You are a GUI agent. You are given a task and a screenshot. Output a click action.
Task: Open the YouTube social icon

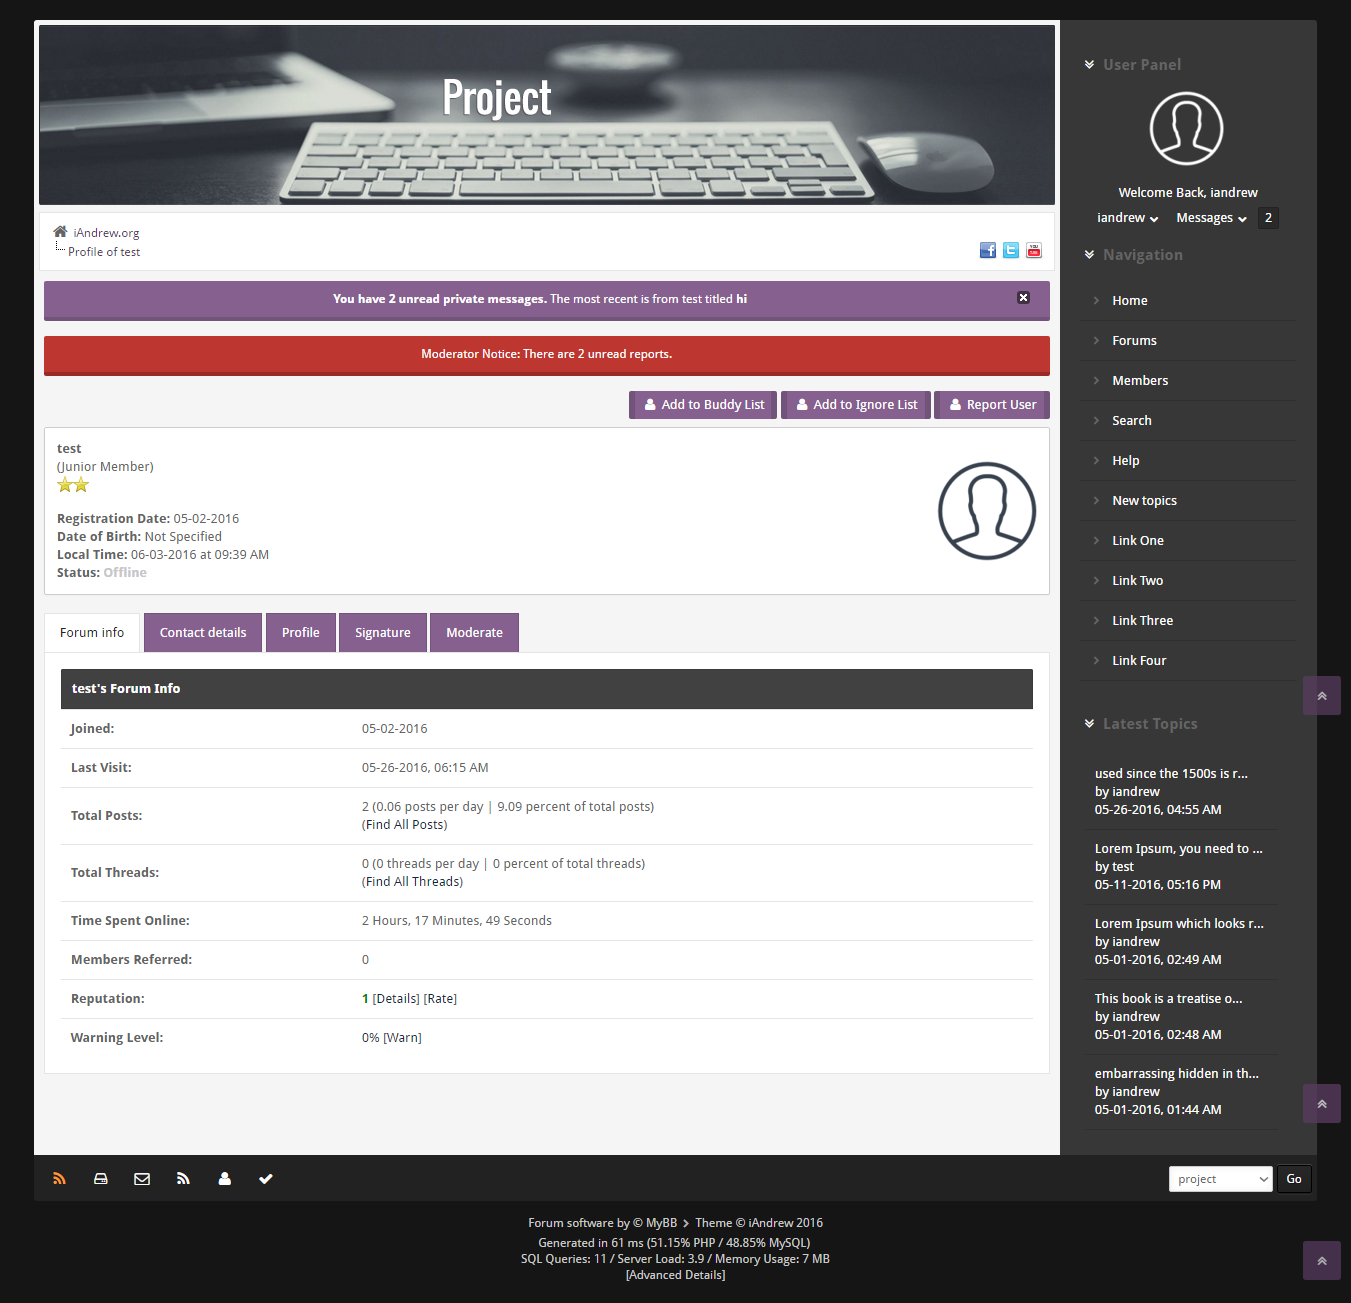[x=1034, y=250]
